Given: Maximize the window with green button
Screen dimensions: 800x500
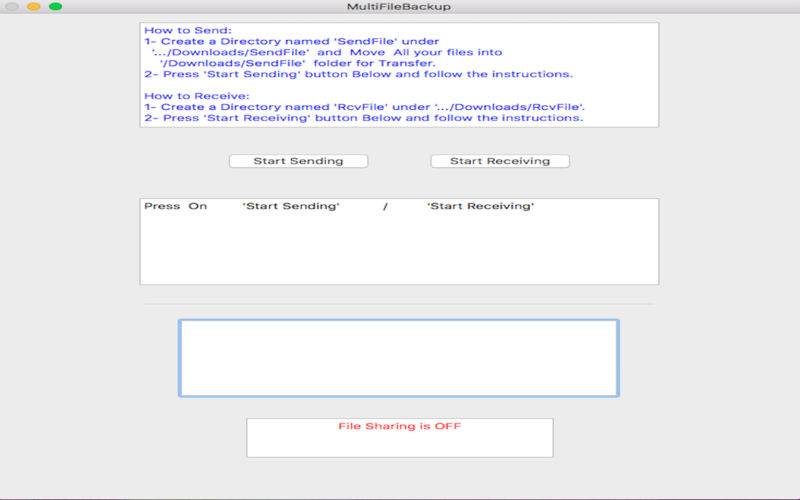Looking at the screenshot, I should pos(56,7).
